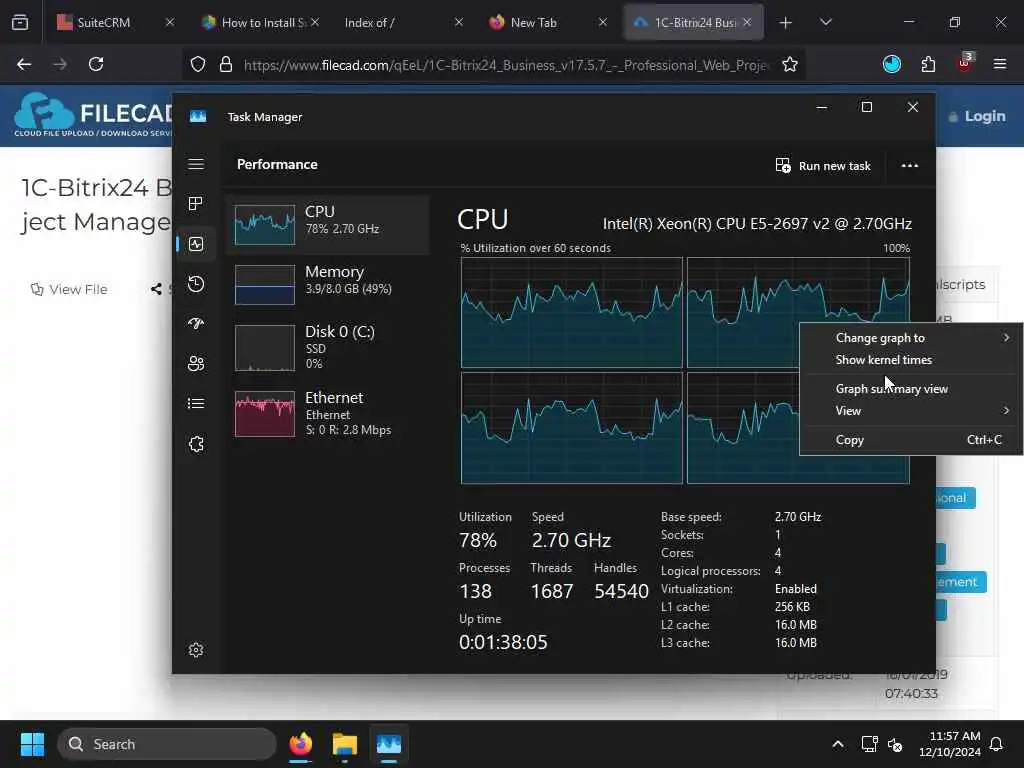Switch to How to Install browser tab

256,22
